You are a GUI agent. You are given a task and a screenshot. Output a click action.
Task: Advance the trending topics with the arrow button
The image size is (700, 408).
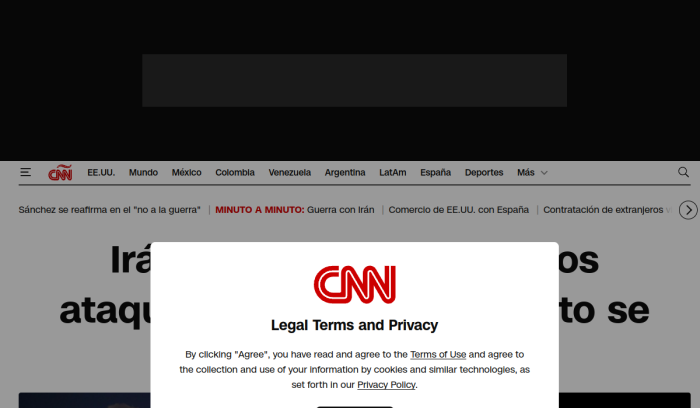pyautogui.click(x=688, y=210)
